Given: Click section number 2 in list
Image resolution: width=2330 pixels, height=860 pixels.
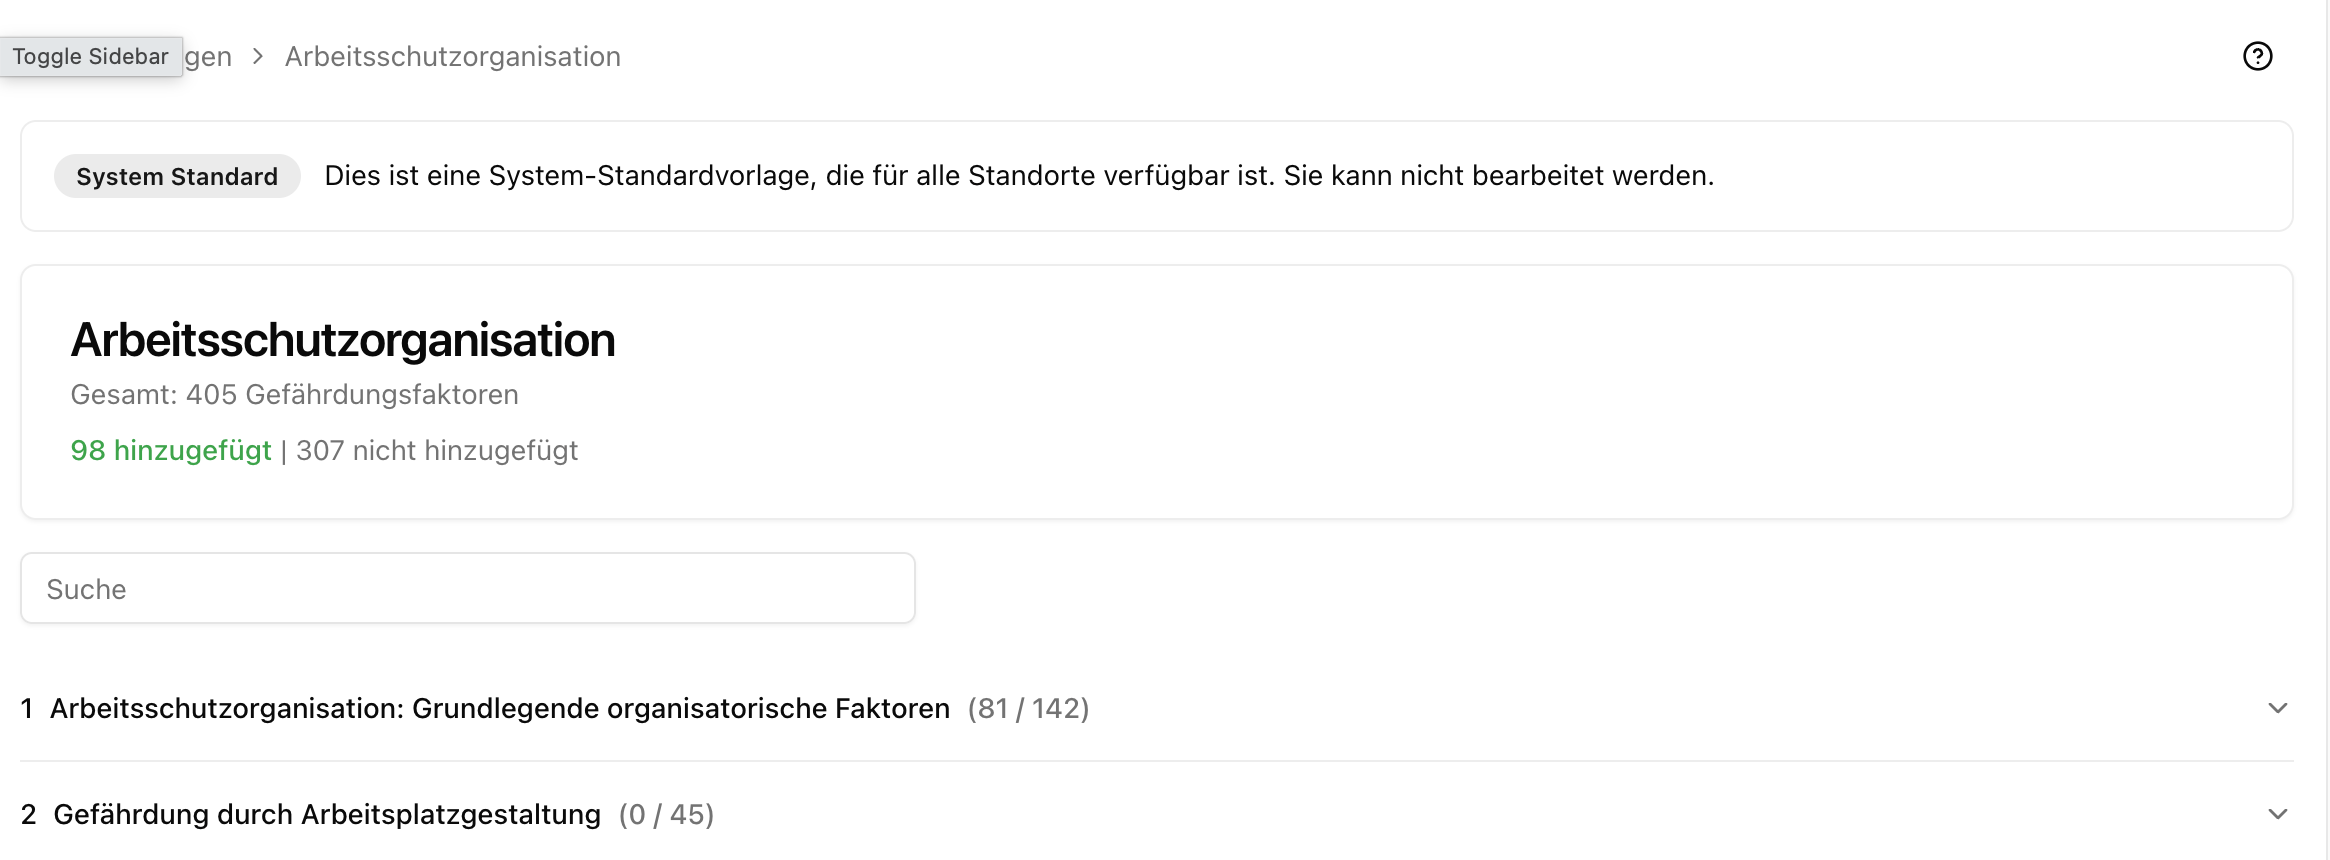Looking at the screenshot, I should point(29,814).
